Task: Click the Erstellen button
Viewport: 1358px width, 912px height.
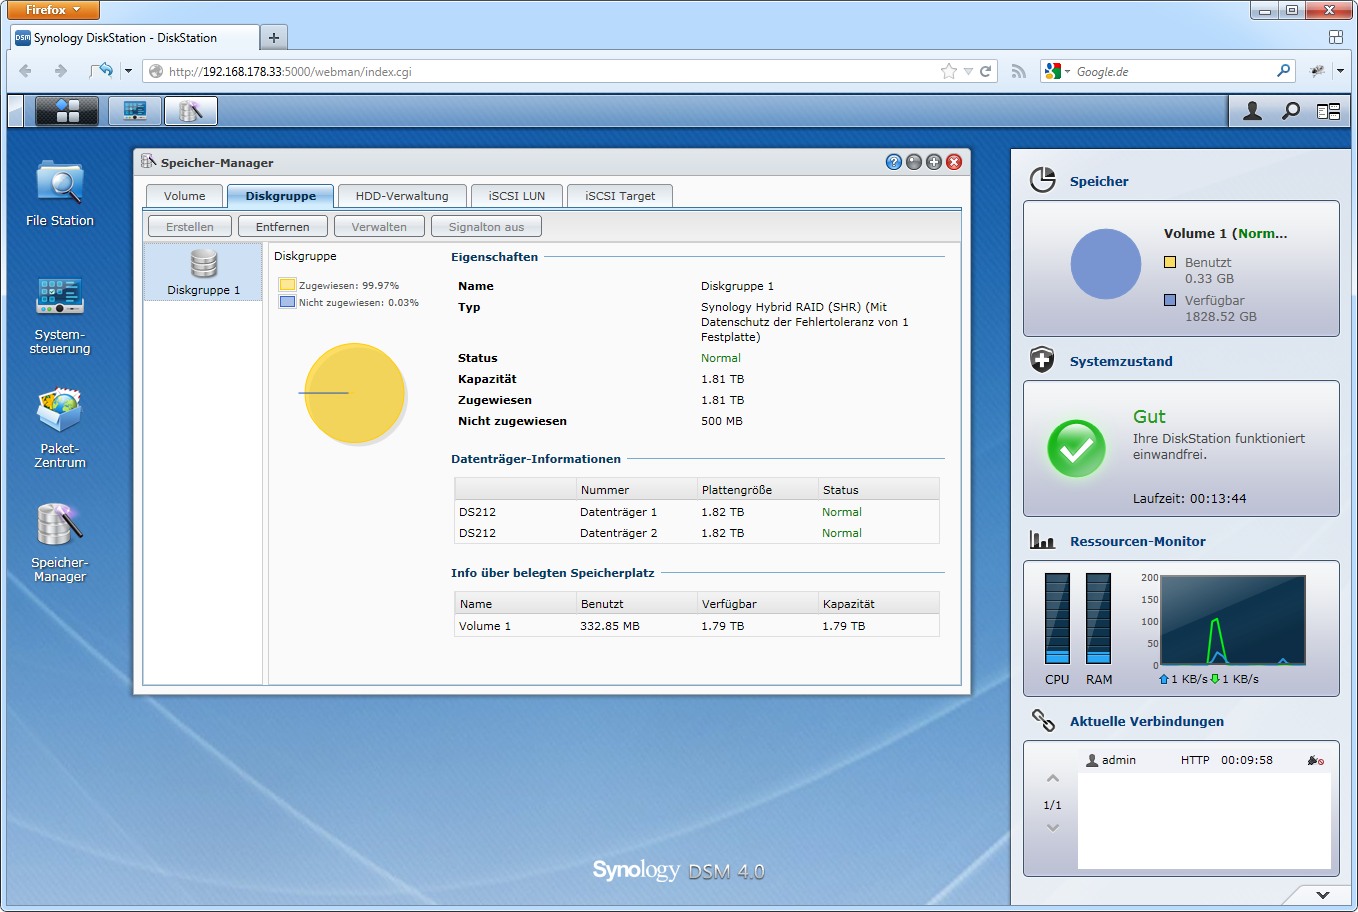Action: pyautogui.click(x=190, y=227)
